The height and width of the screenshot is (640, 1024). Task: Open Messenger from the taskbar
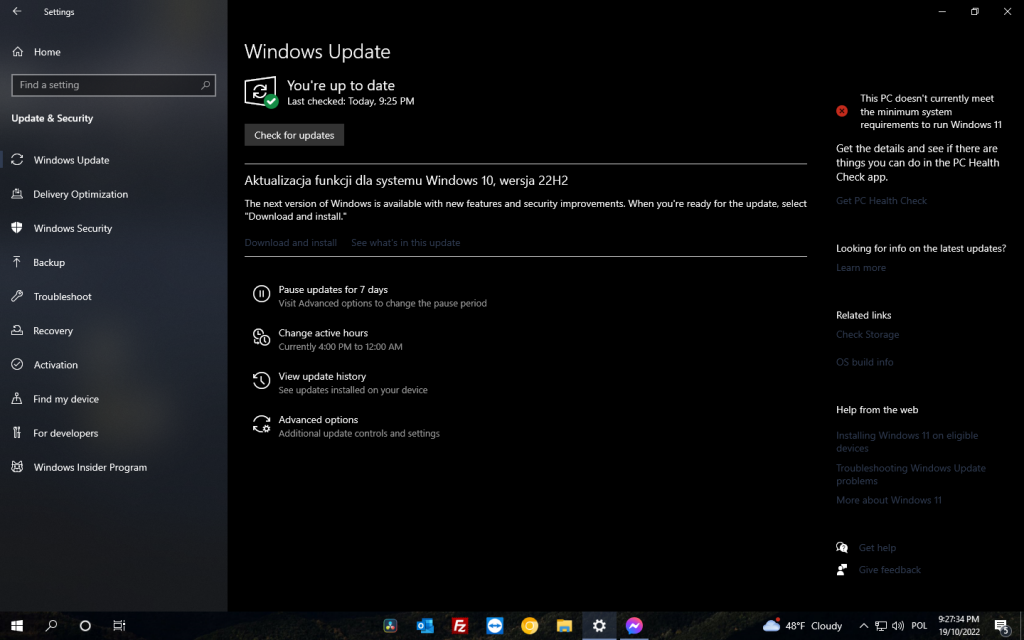tap(634, 625)
